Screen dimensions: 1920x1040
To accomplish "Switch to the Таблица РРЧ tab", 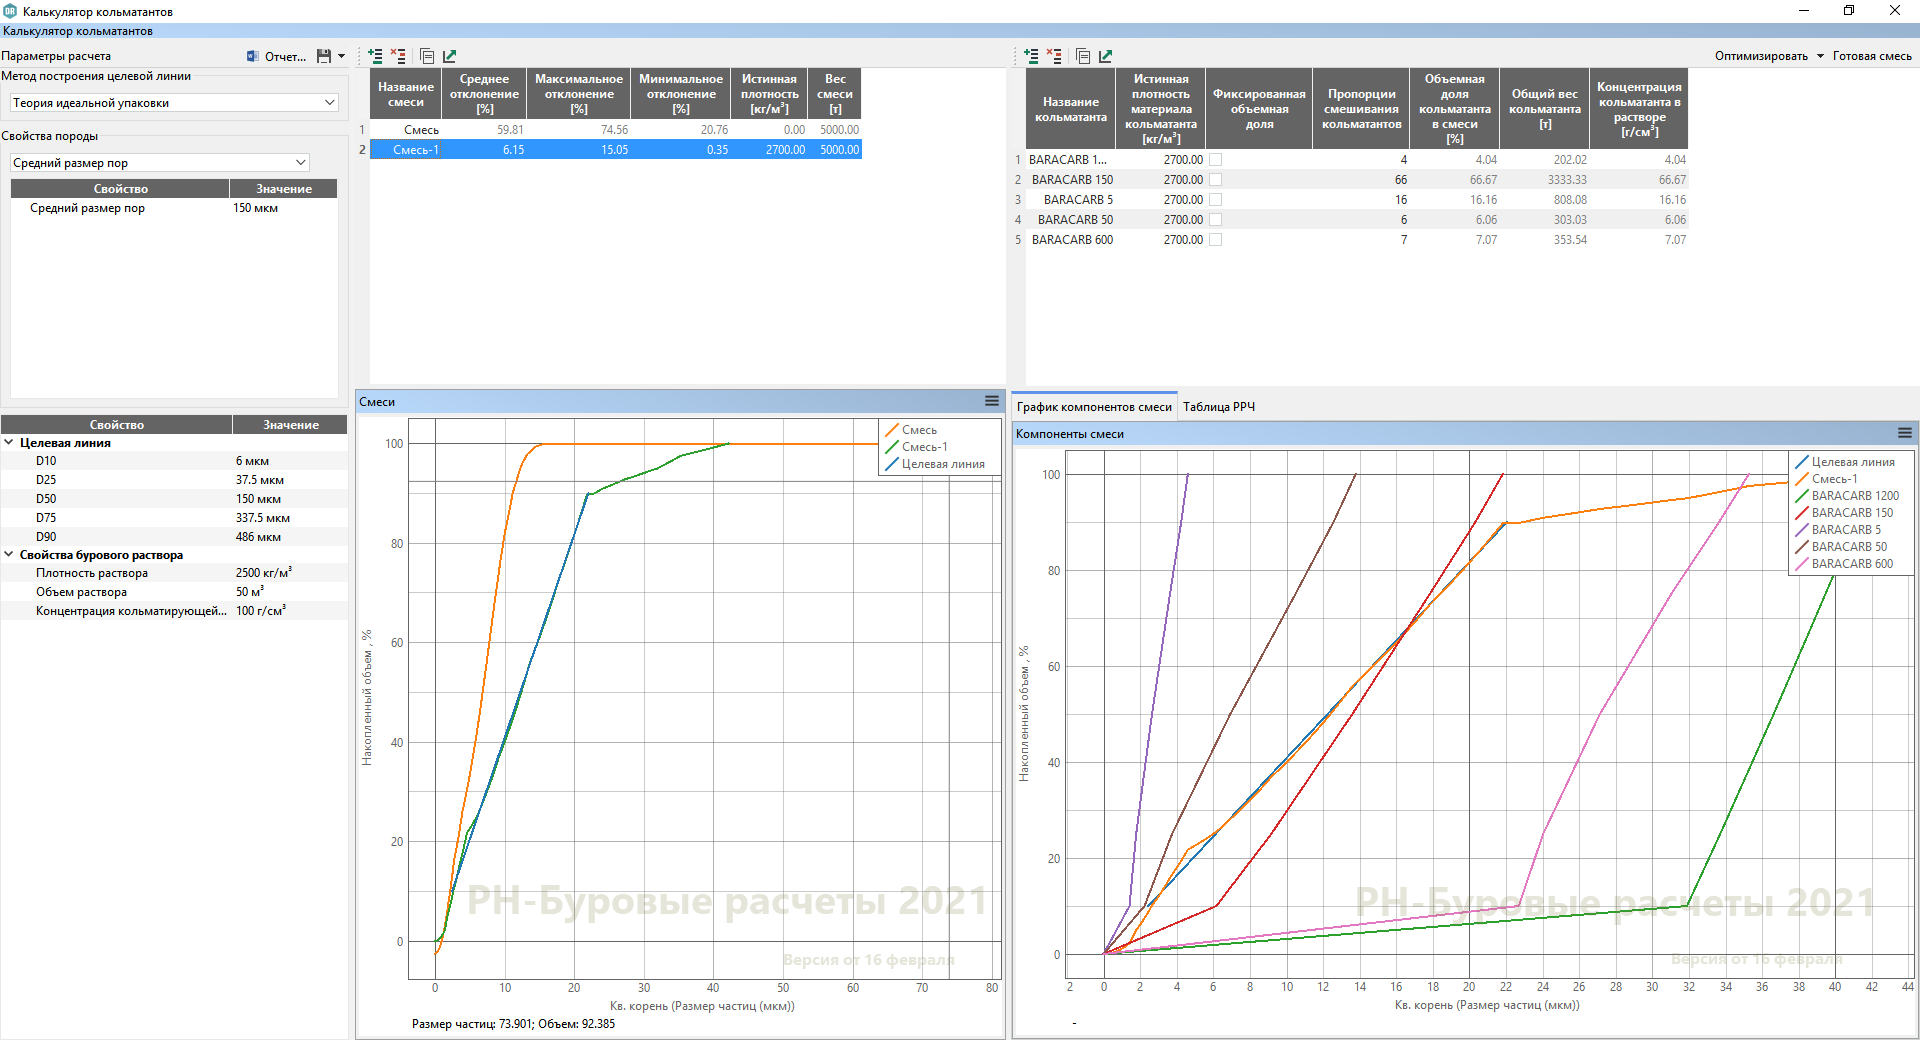I will coord(1218,407).
